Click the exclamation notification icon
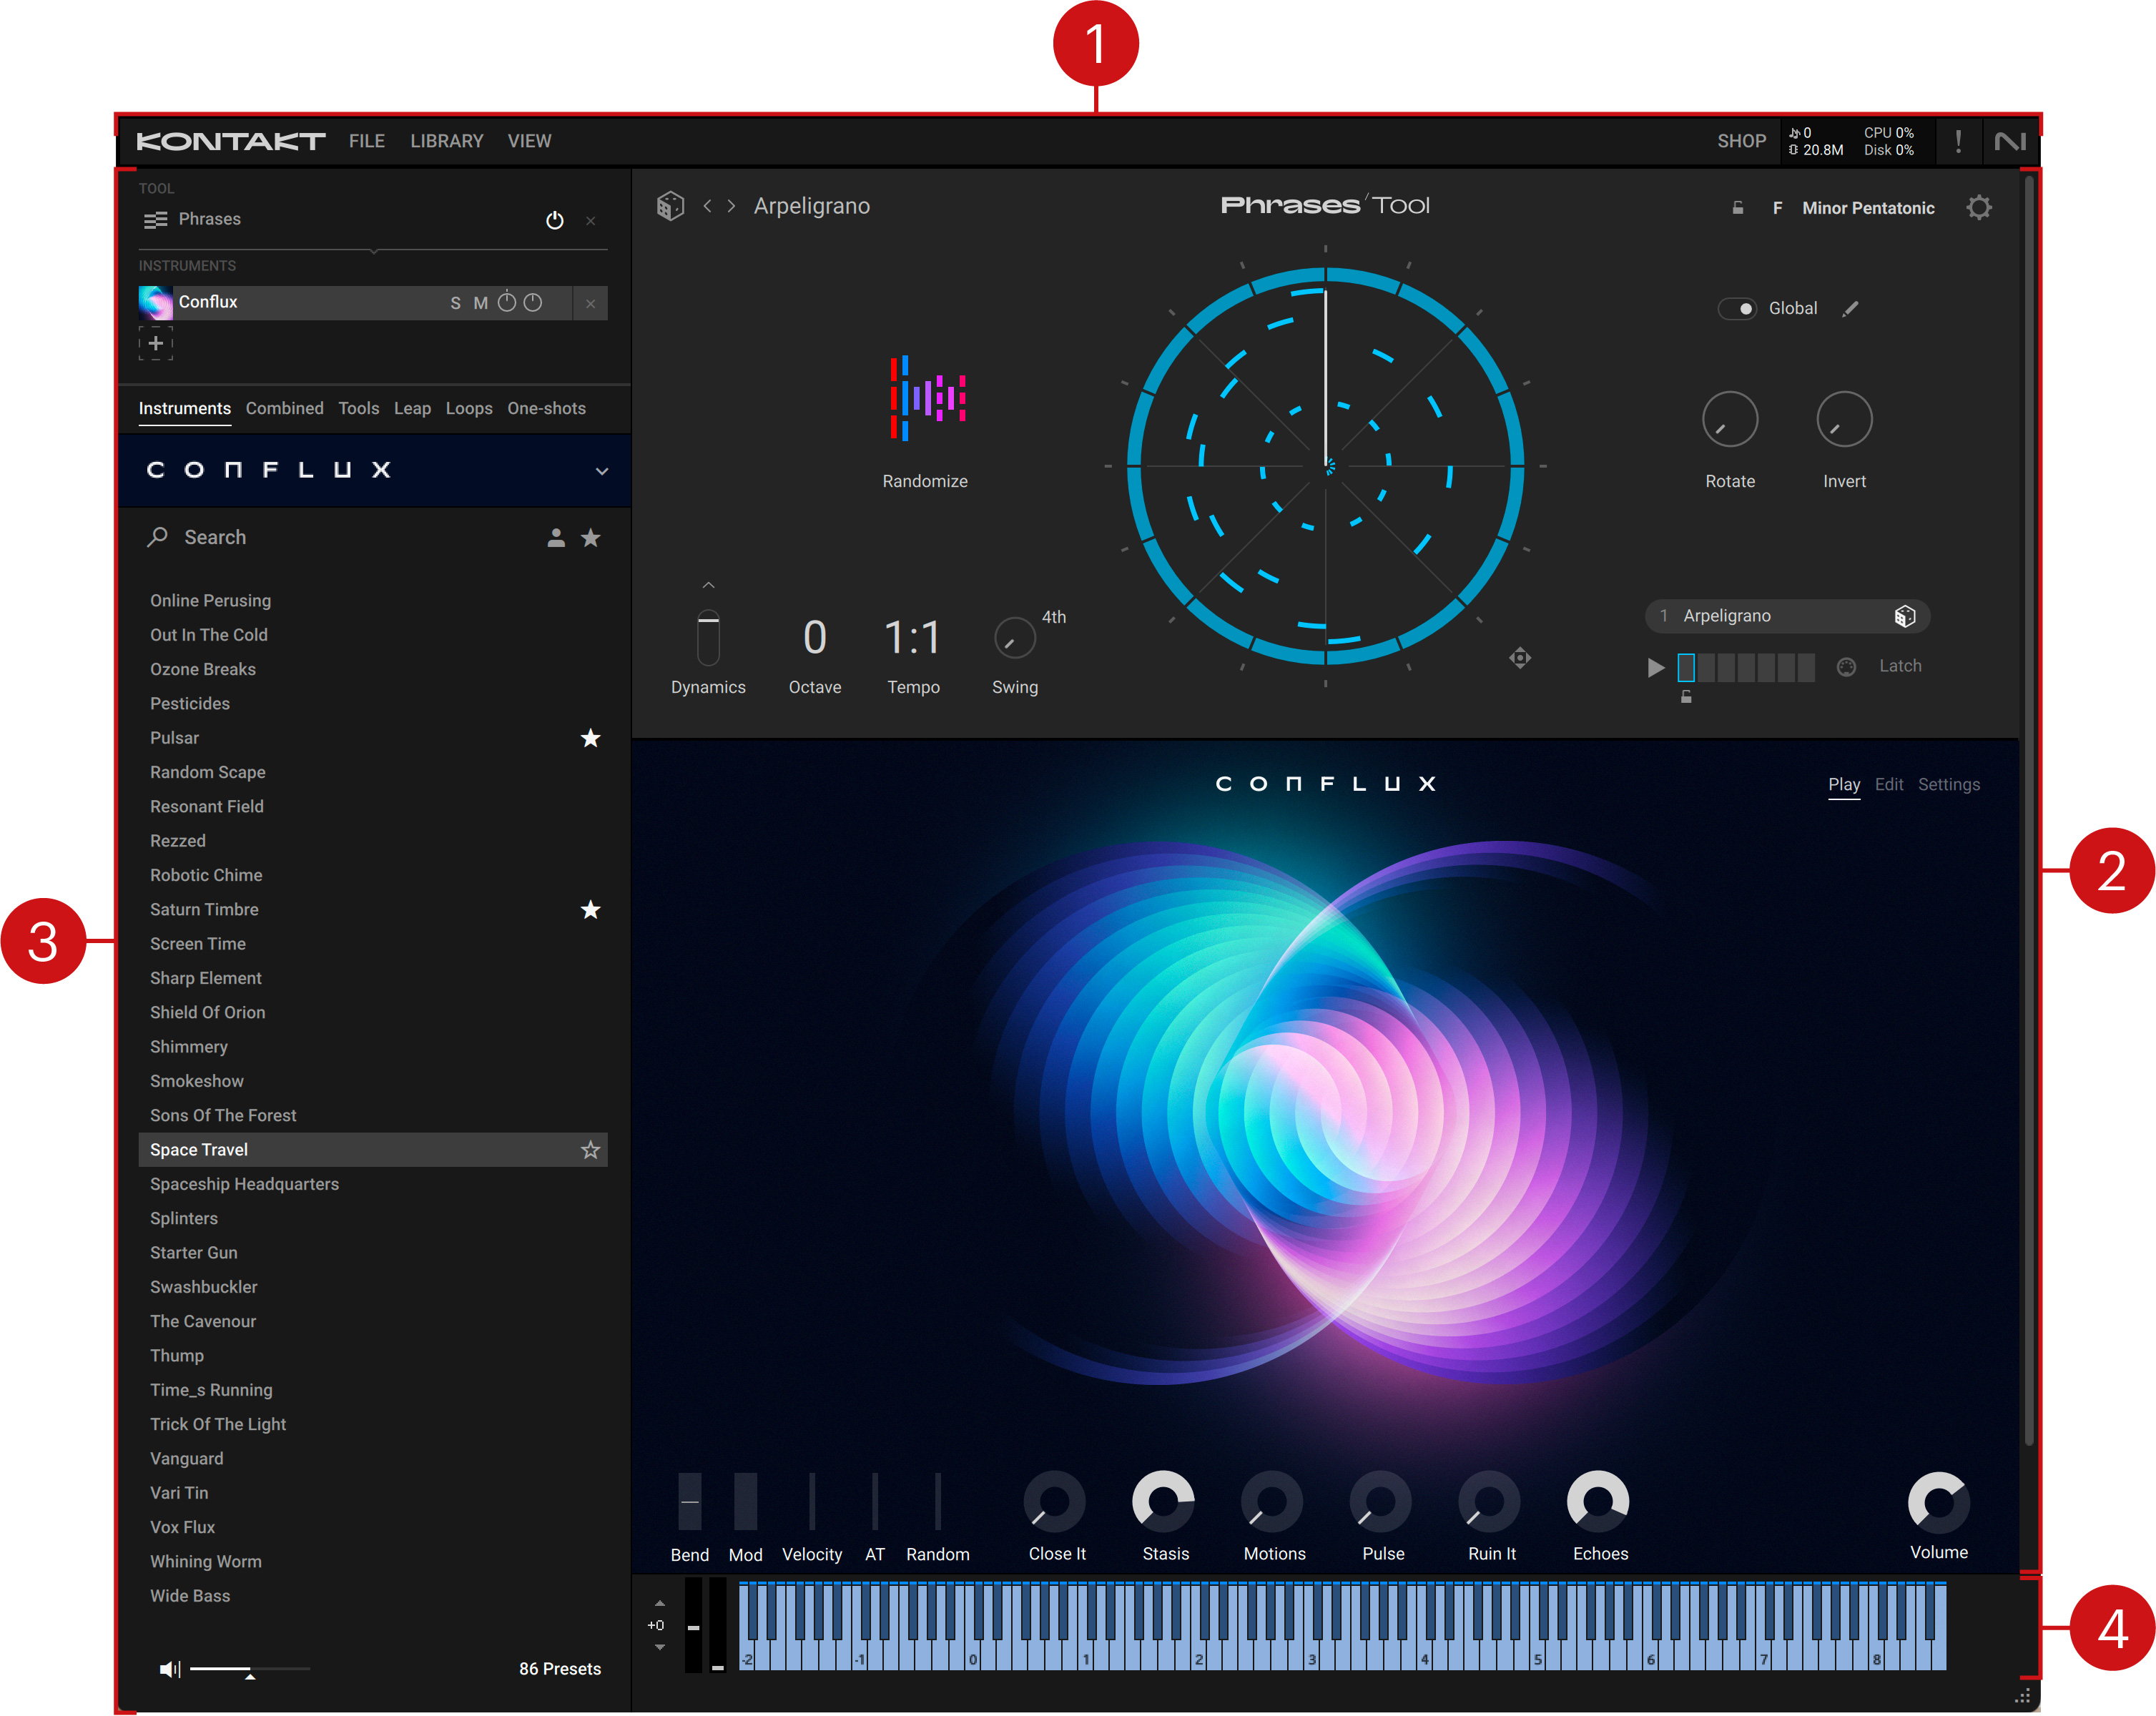Viewport: 2156px width, 1716px height. coord(1957,141)
